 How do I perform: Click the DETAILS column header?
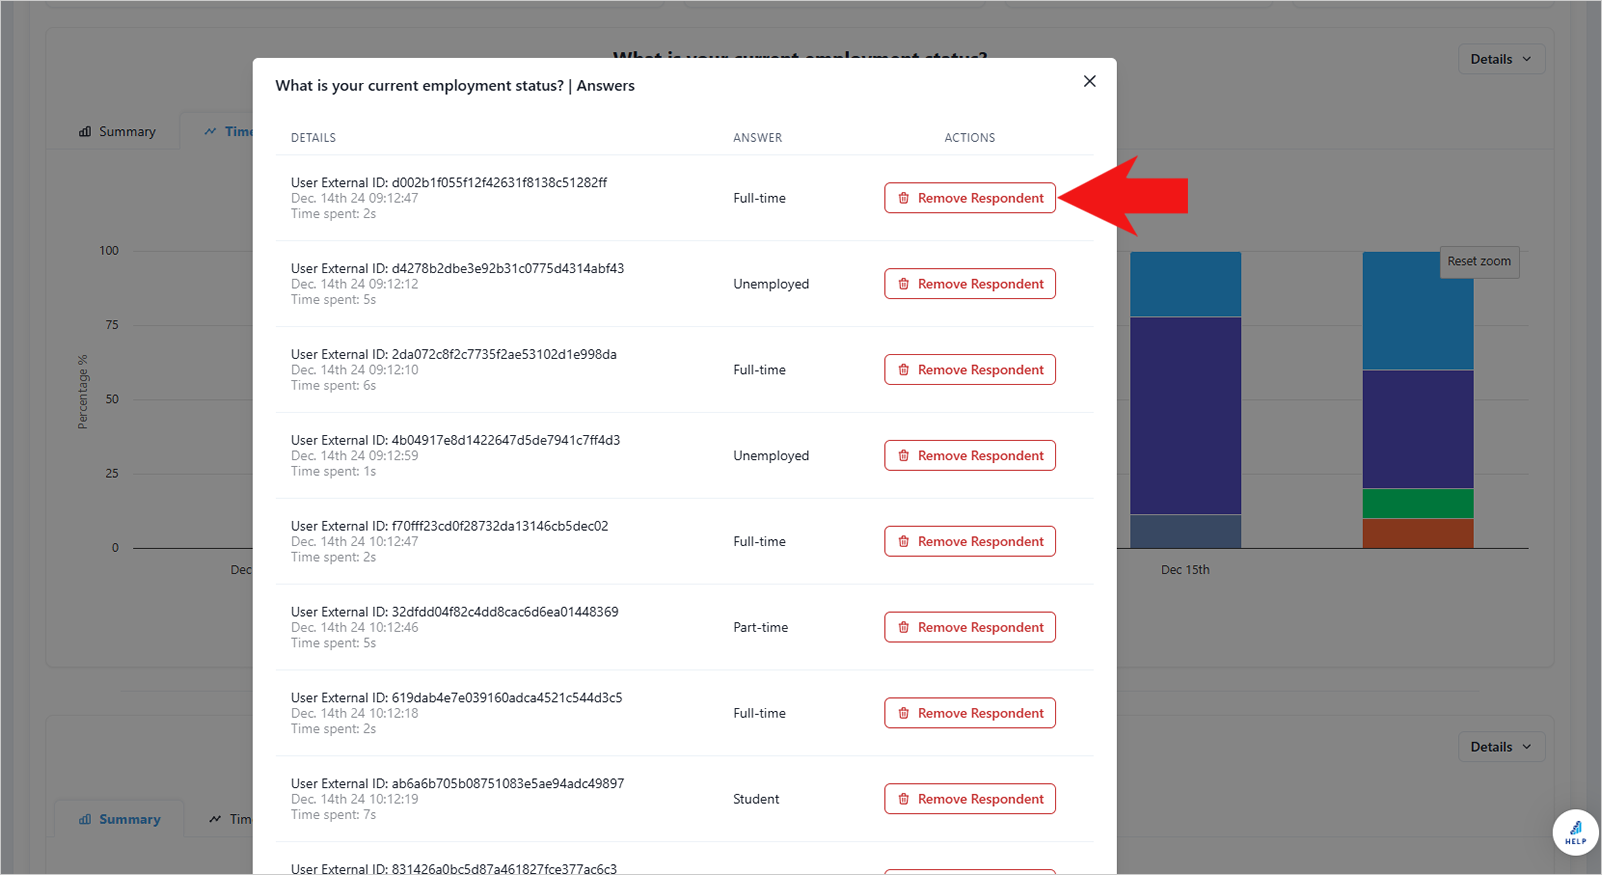(313, 138)
